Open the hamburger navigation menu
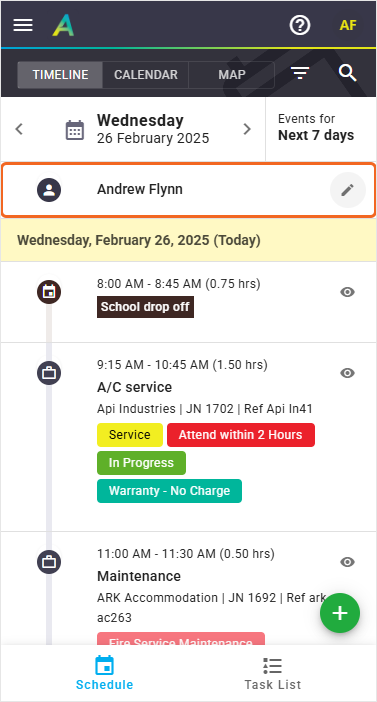 (23, 26)
